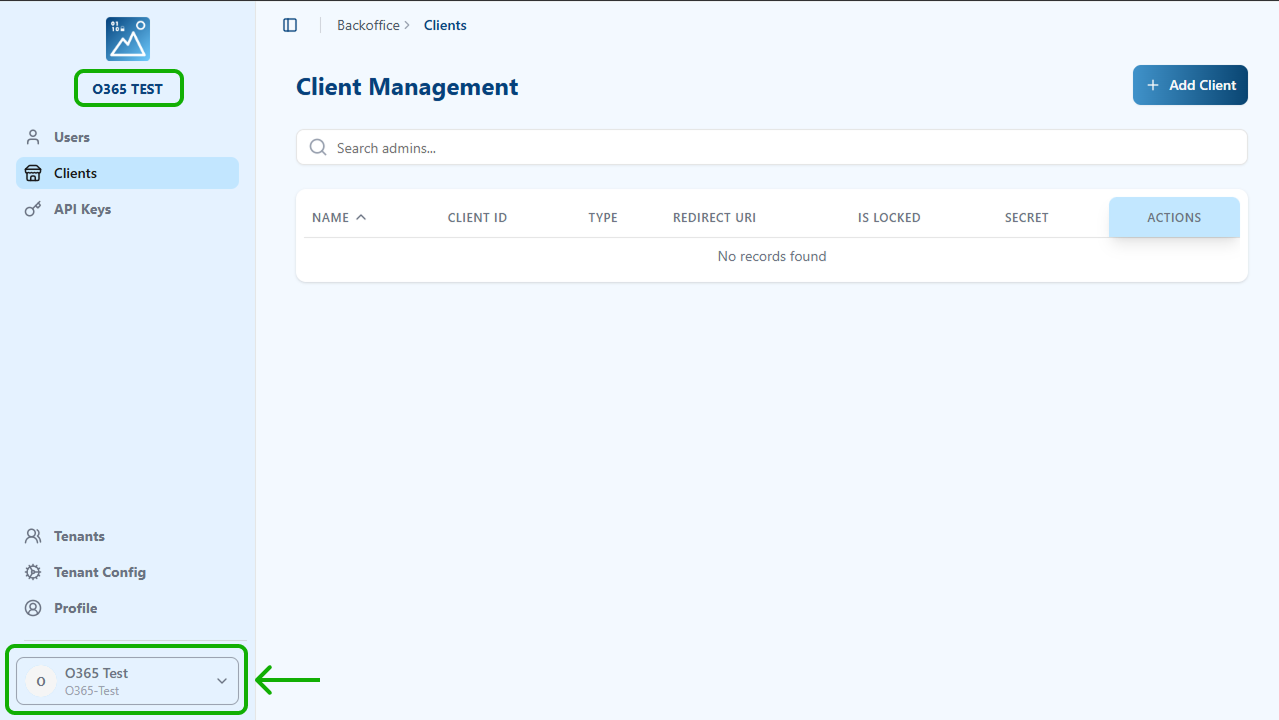This screenshot has height=720, width=1279.
Task: Click the Tenant Config gear icon
Action: (x=33, y=572)
